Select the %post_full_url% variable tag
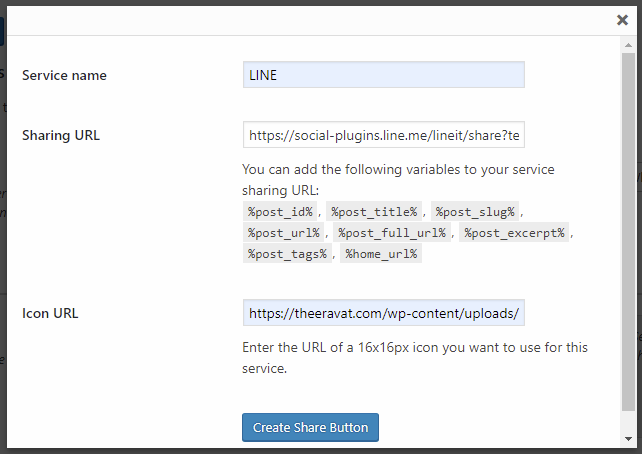Screen dimensions: 642x454 (x=392, y=233)
